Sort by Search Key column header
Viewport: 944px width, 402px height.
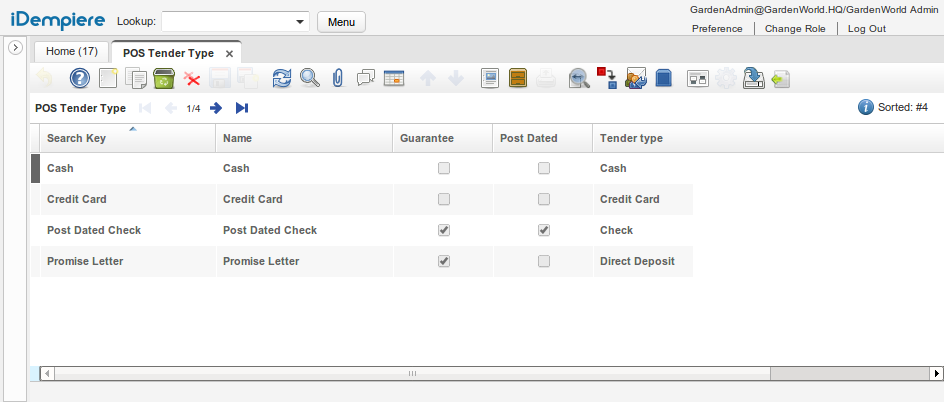click(x=127, y=138)
